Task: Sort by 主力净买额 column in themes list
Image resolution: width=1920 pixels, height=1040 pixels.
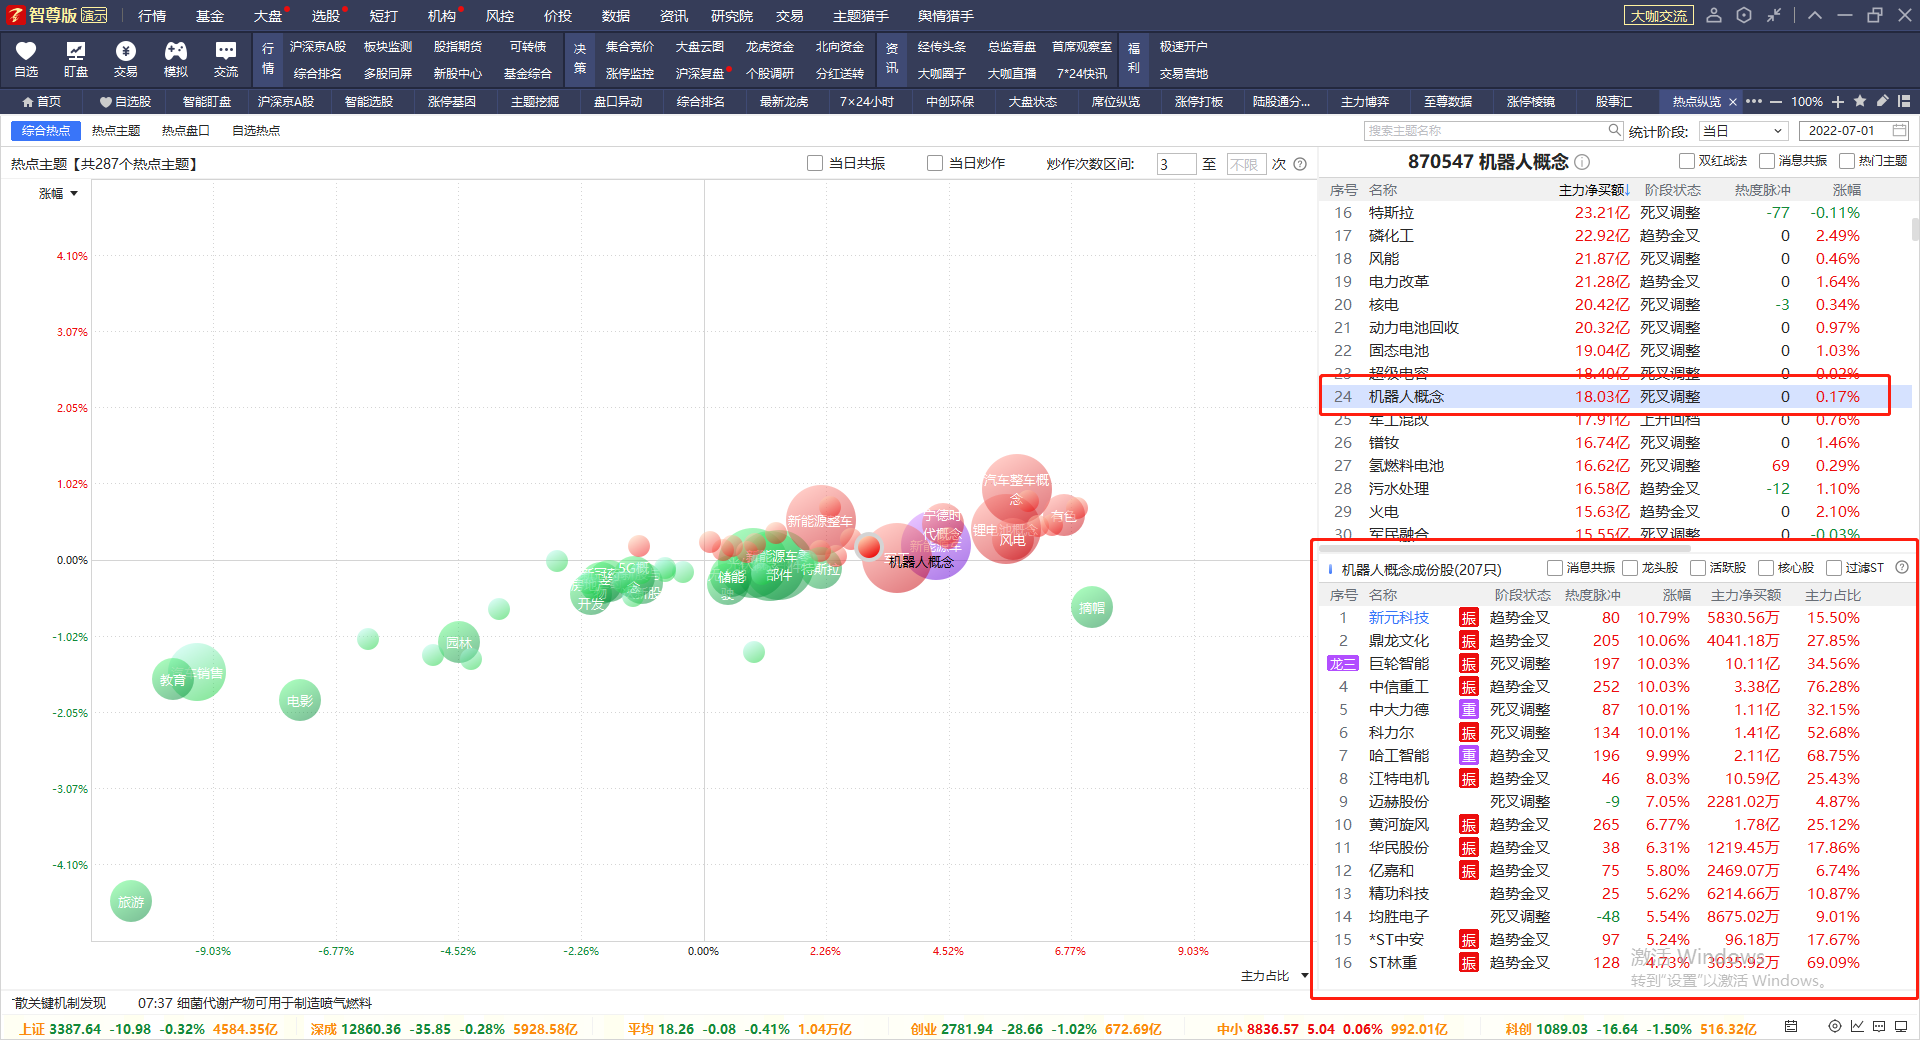Action: point(1594,190)
